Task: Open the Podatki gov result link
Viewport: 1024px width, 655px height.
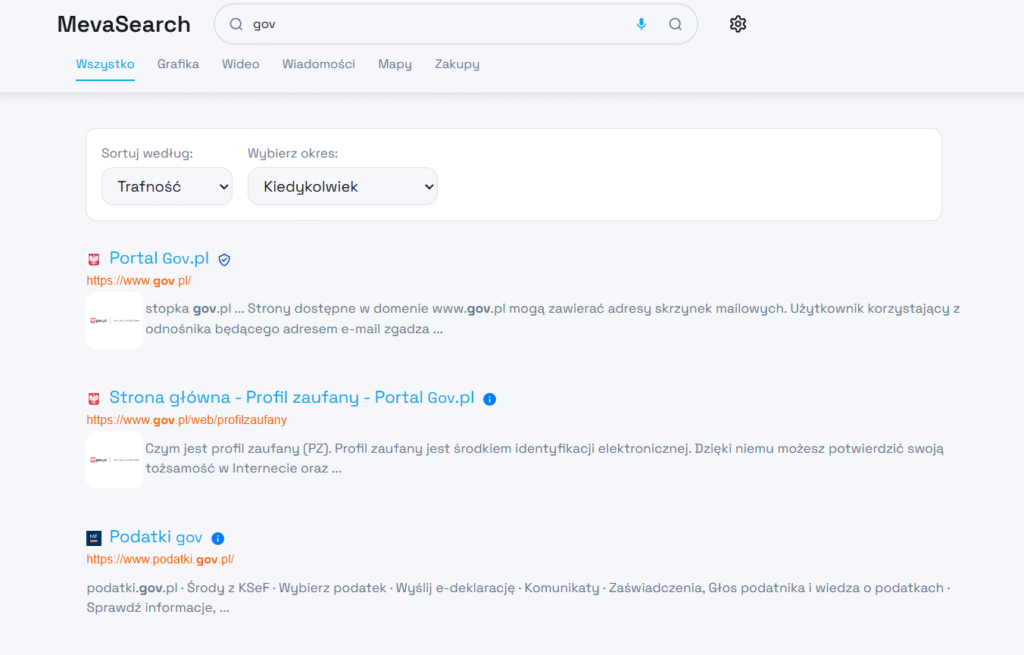Action: 156,537
